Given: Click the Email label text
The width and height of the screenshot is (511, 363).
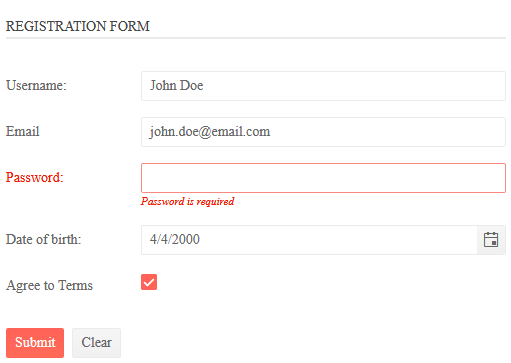Looking at the screenshot, I should click(x=23, y=131).
